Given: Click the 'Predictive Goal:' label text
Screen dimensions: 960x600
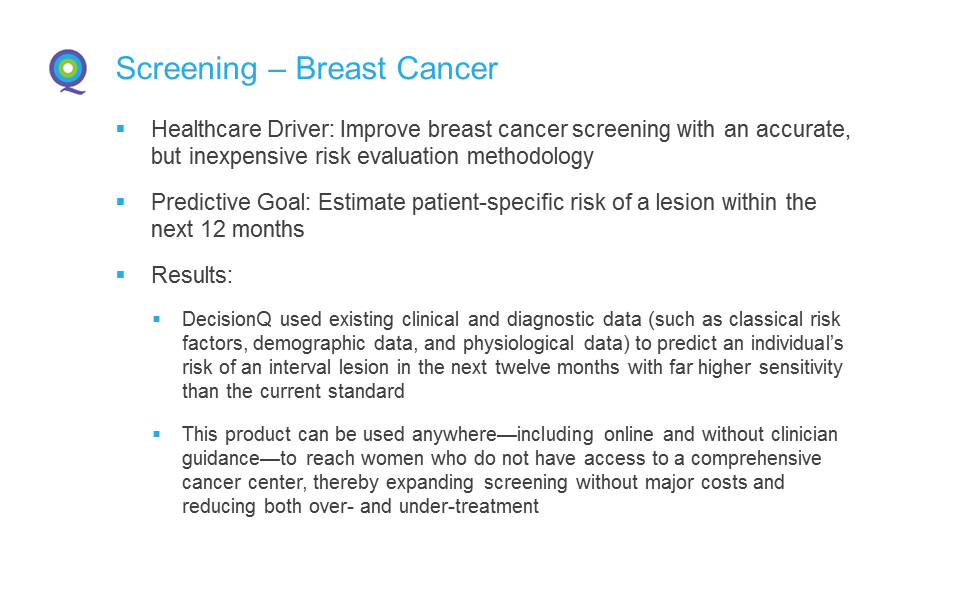Looking at the screenshot, I should pyautogui.click(x=231, y=202).
